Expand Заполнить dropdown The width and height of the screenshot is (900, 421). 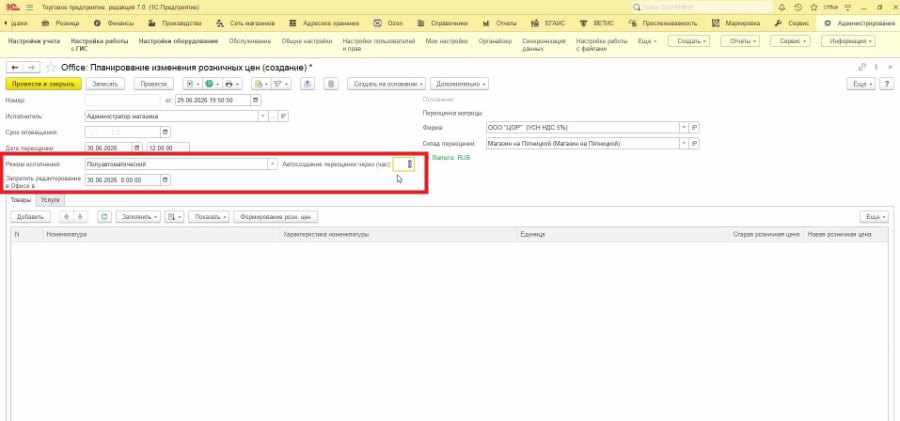[x=138, y=217]
